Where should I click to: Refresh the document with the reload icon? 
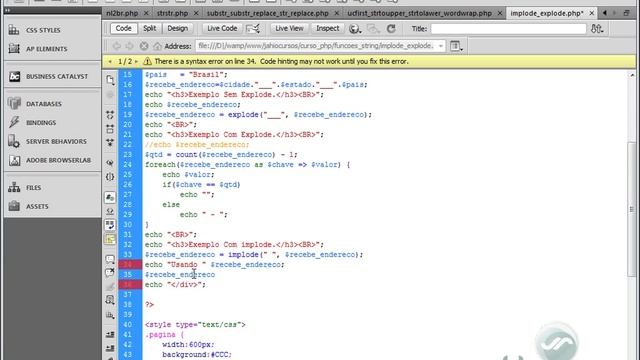pyautogui.click(x=391, y=29)
